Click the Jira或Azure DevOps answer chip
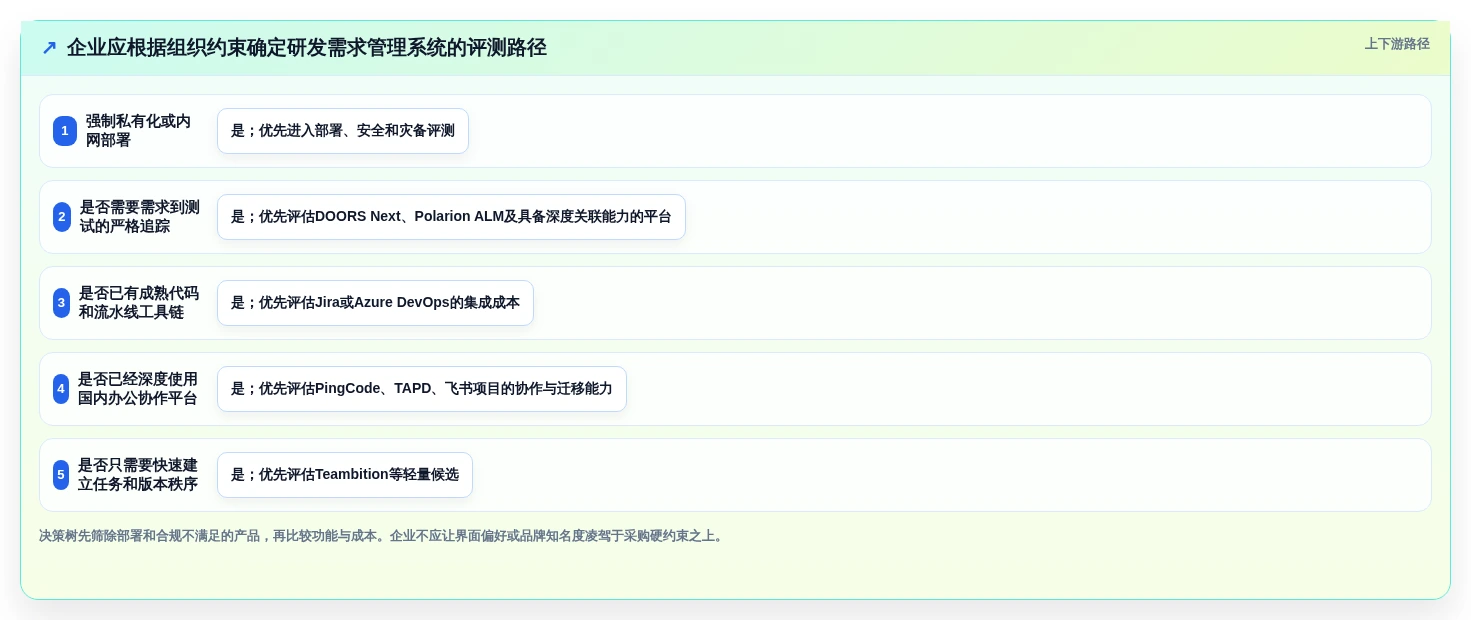The width and height of the screenshot is (1471, 620). [x=375, y=303]
